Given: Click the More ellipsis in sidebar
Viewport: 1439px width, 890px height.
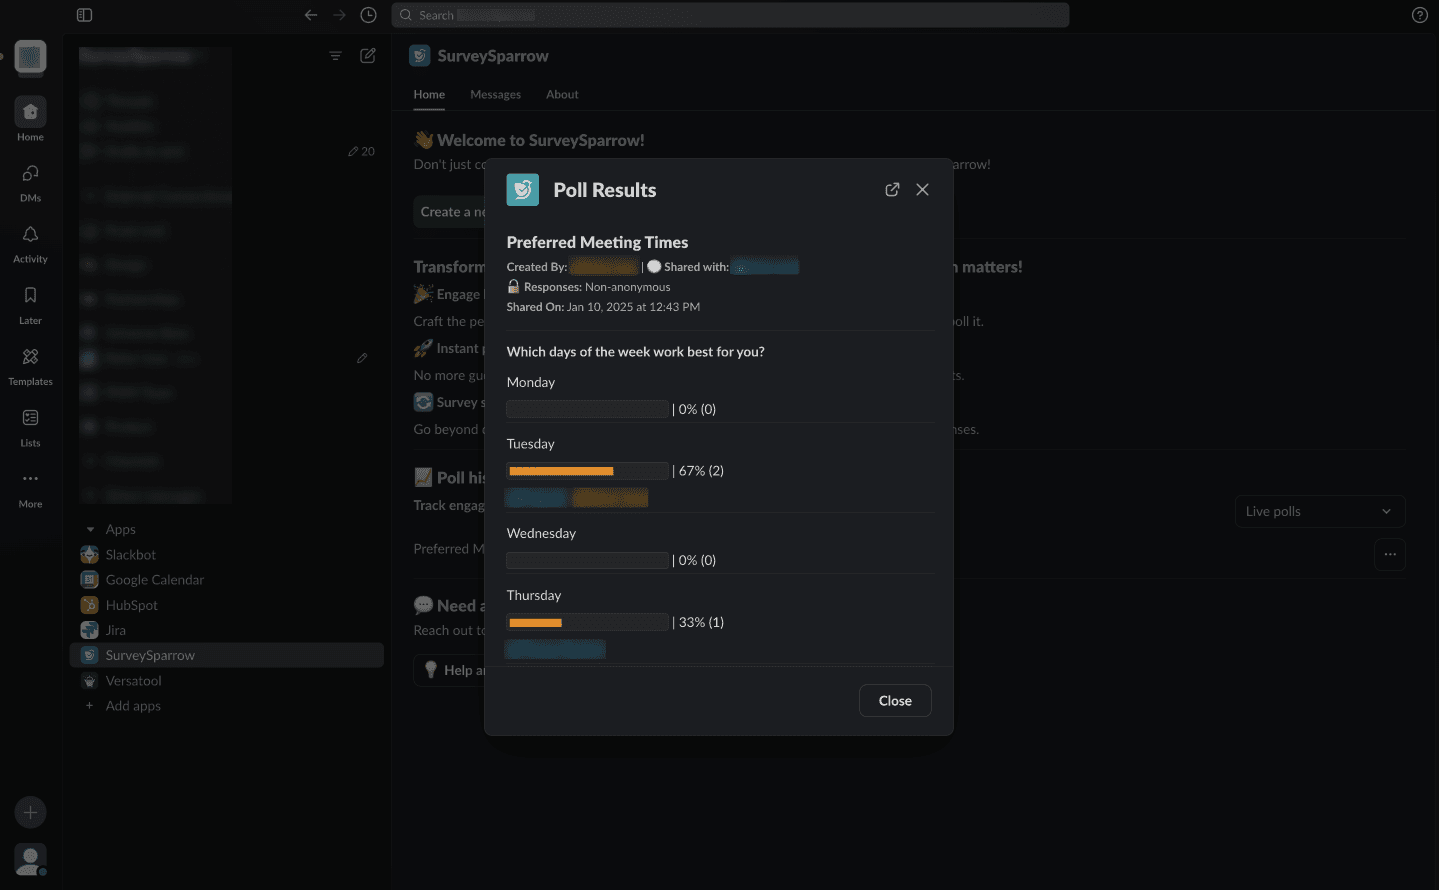Looking at the screenshot, I should pos(30,486).
